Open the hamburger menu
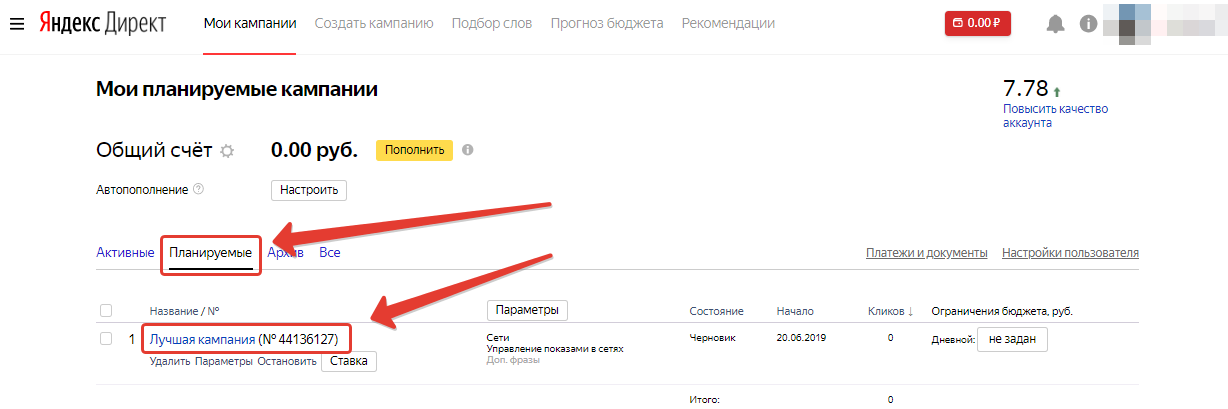The width and height of the screenshot is (1228, 409). tap(16, 23)
